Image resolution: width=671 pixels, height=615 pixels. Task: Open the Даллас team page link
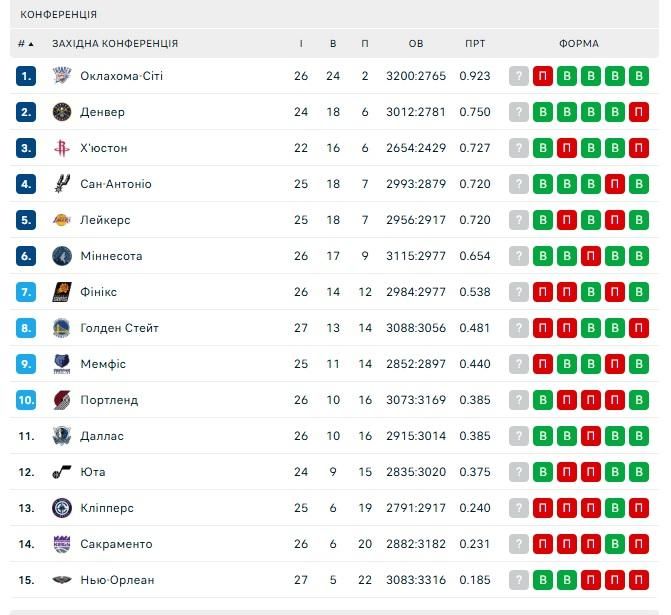(x=102, y=436)
